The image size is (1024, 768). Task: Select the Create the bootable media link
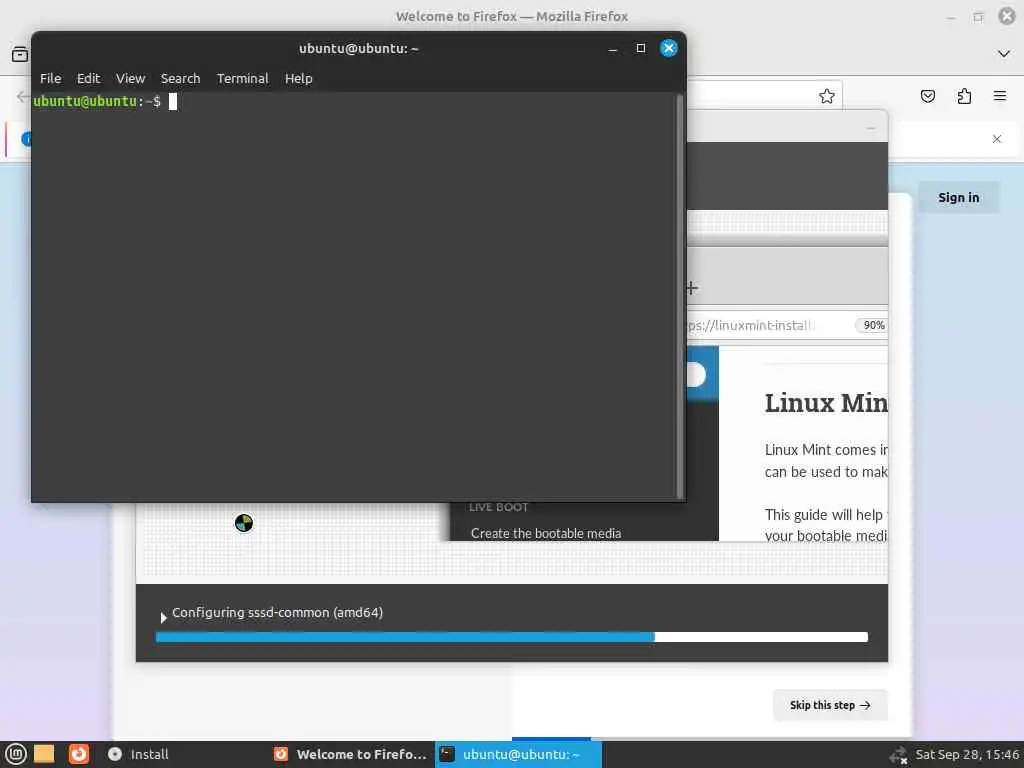tap(546, 533)
